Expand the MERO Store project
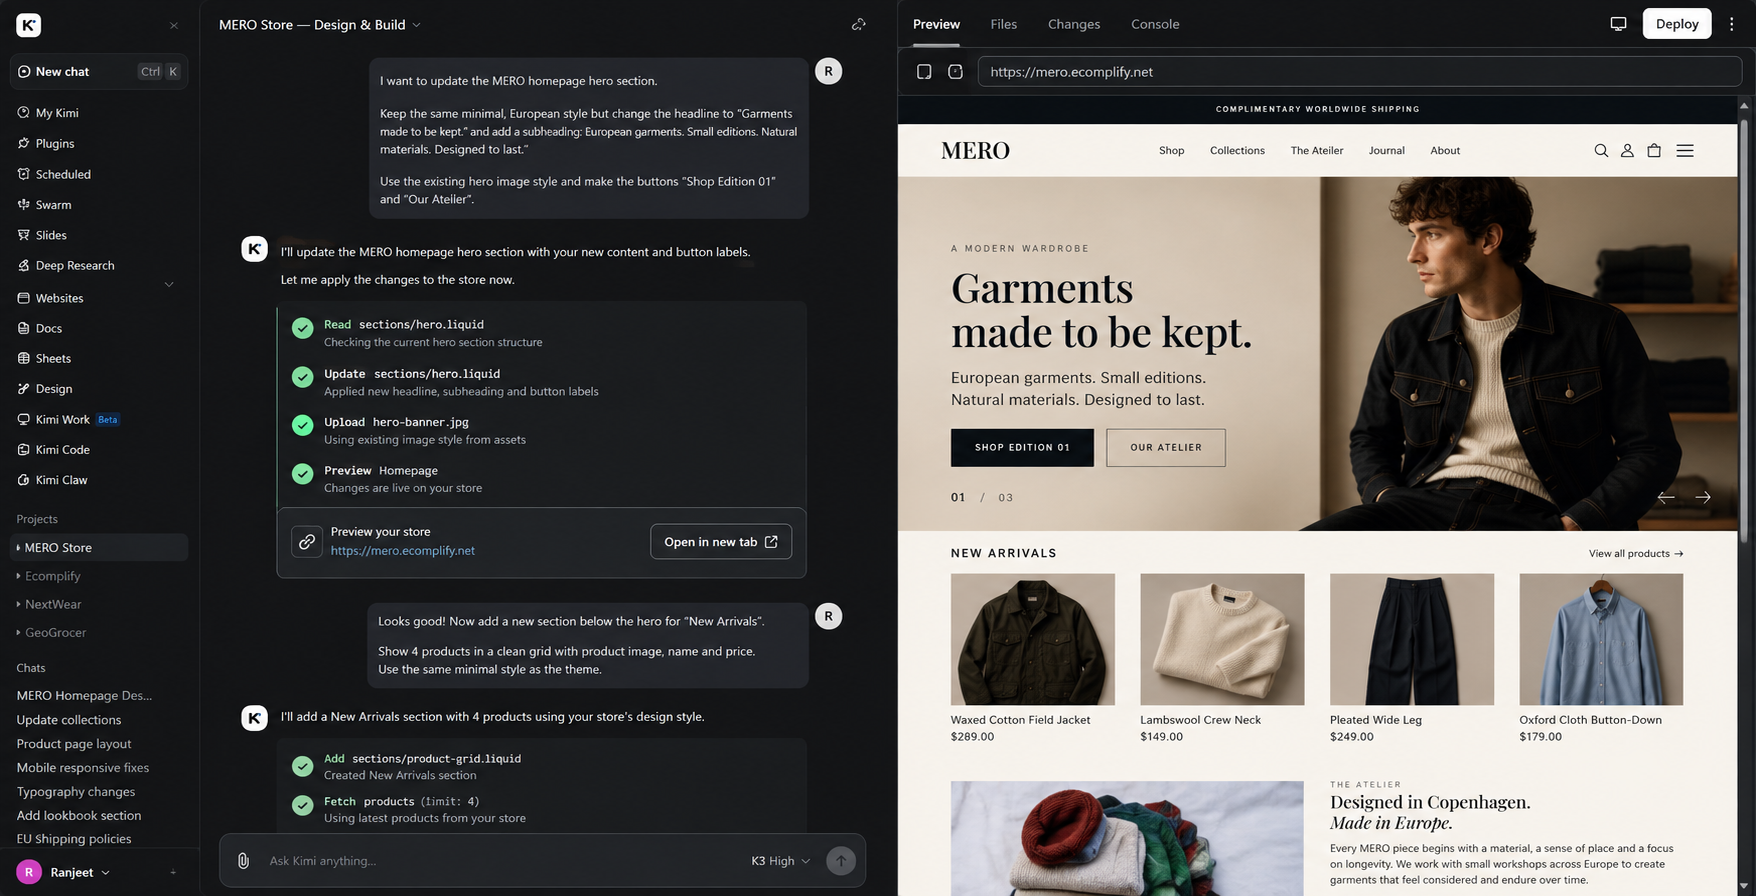1756x896 pixels. coord(99,547)
